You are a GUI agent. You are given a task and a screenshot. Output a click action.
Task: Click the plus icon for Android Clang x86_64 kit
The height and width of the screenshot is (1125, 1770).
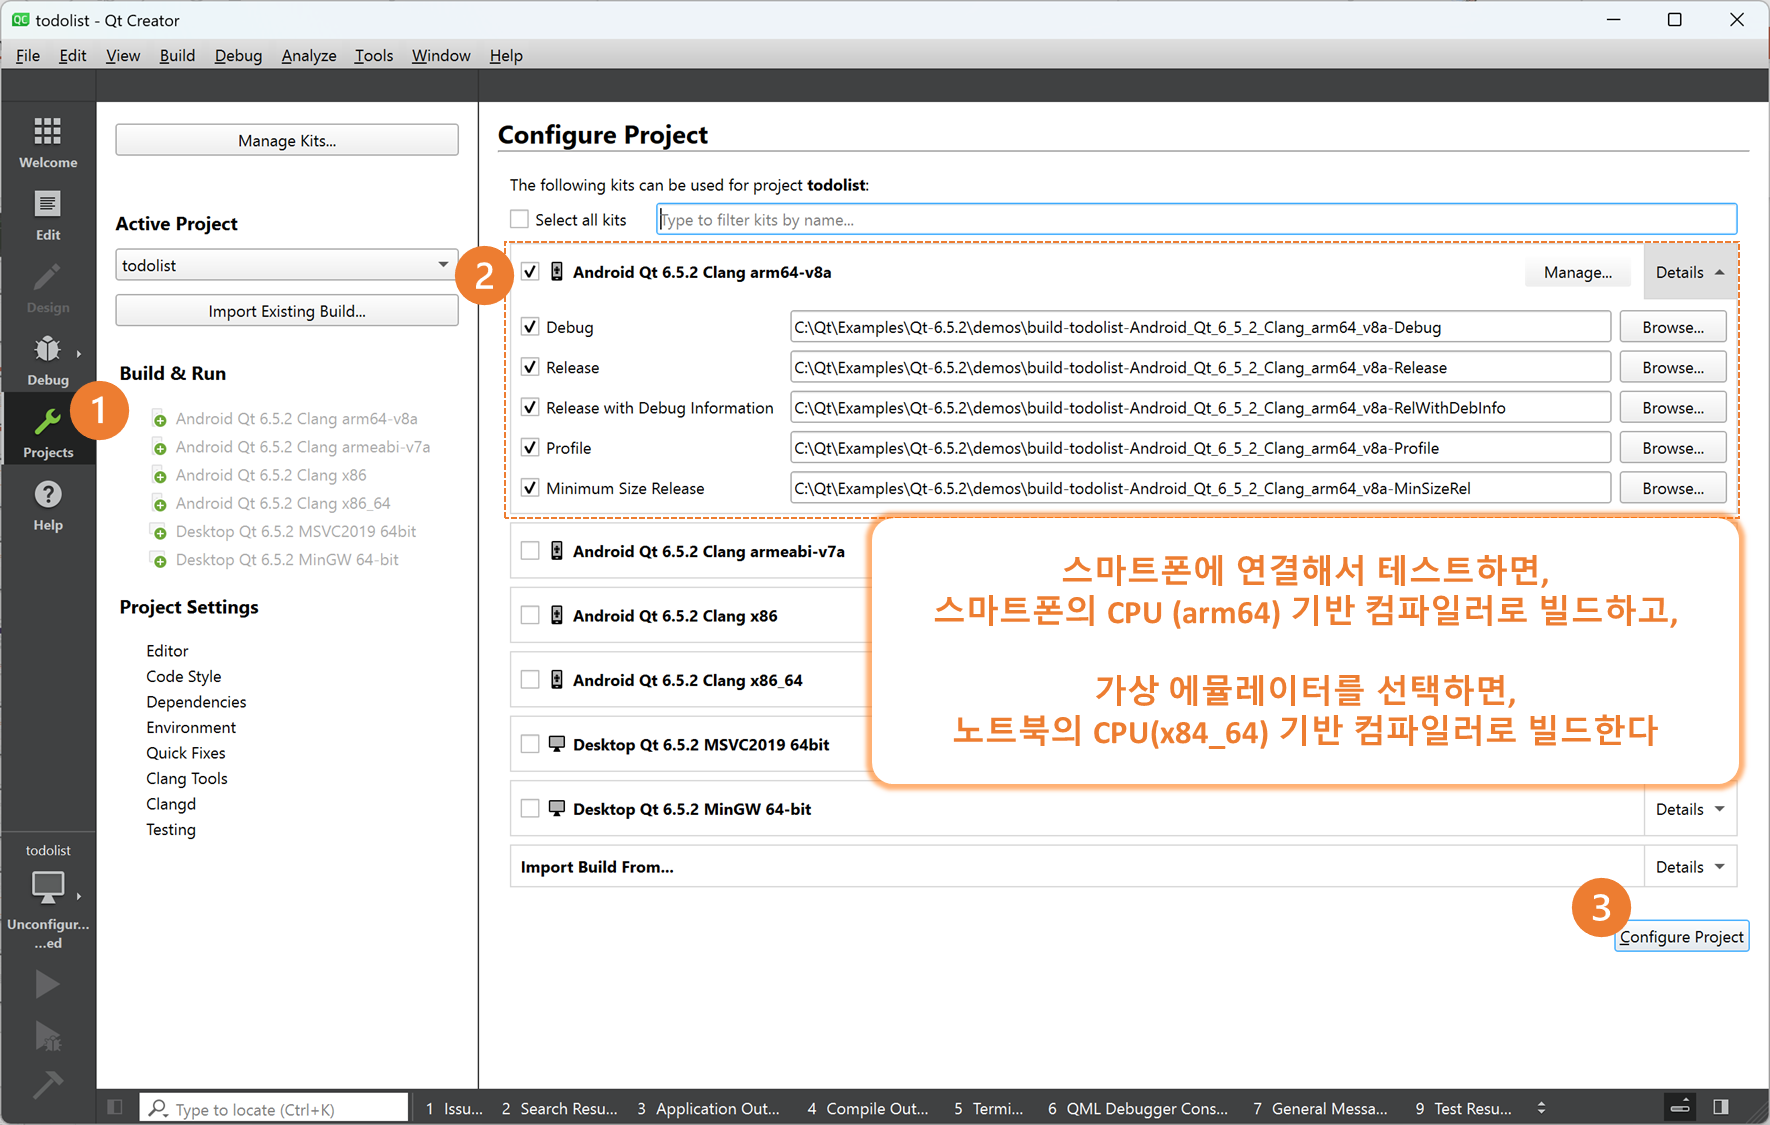159,503
